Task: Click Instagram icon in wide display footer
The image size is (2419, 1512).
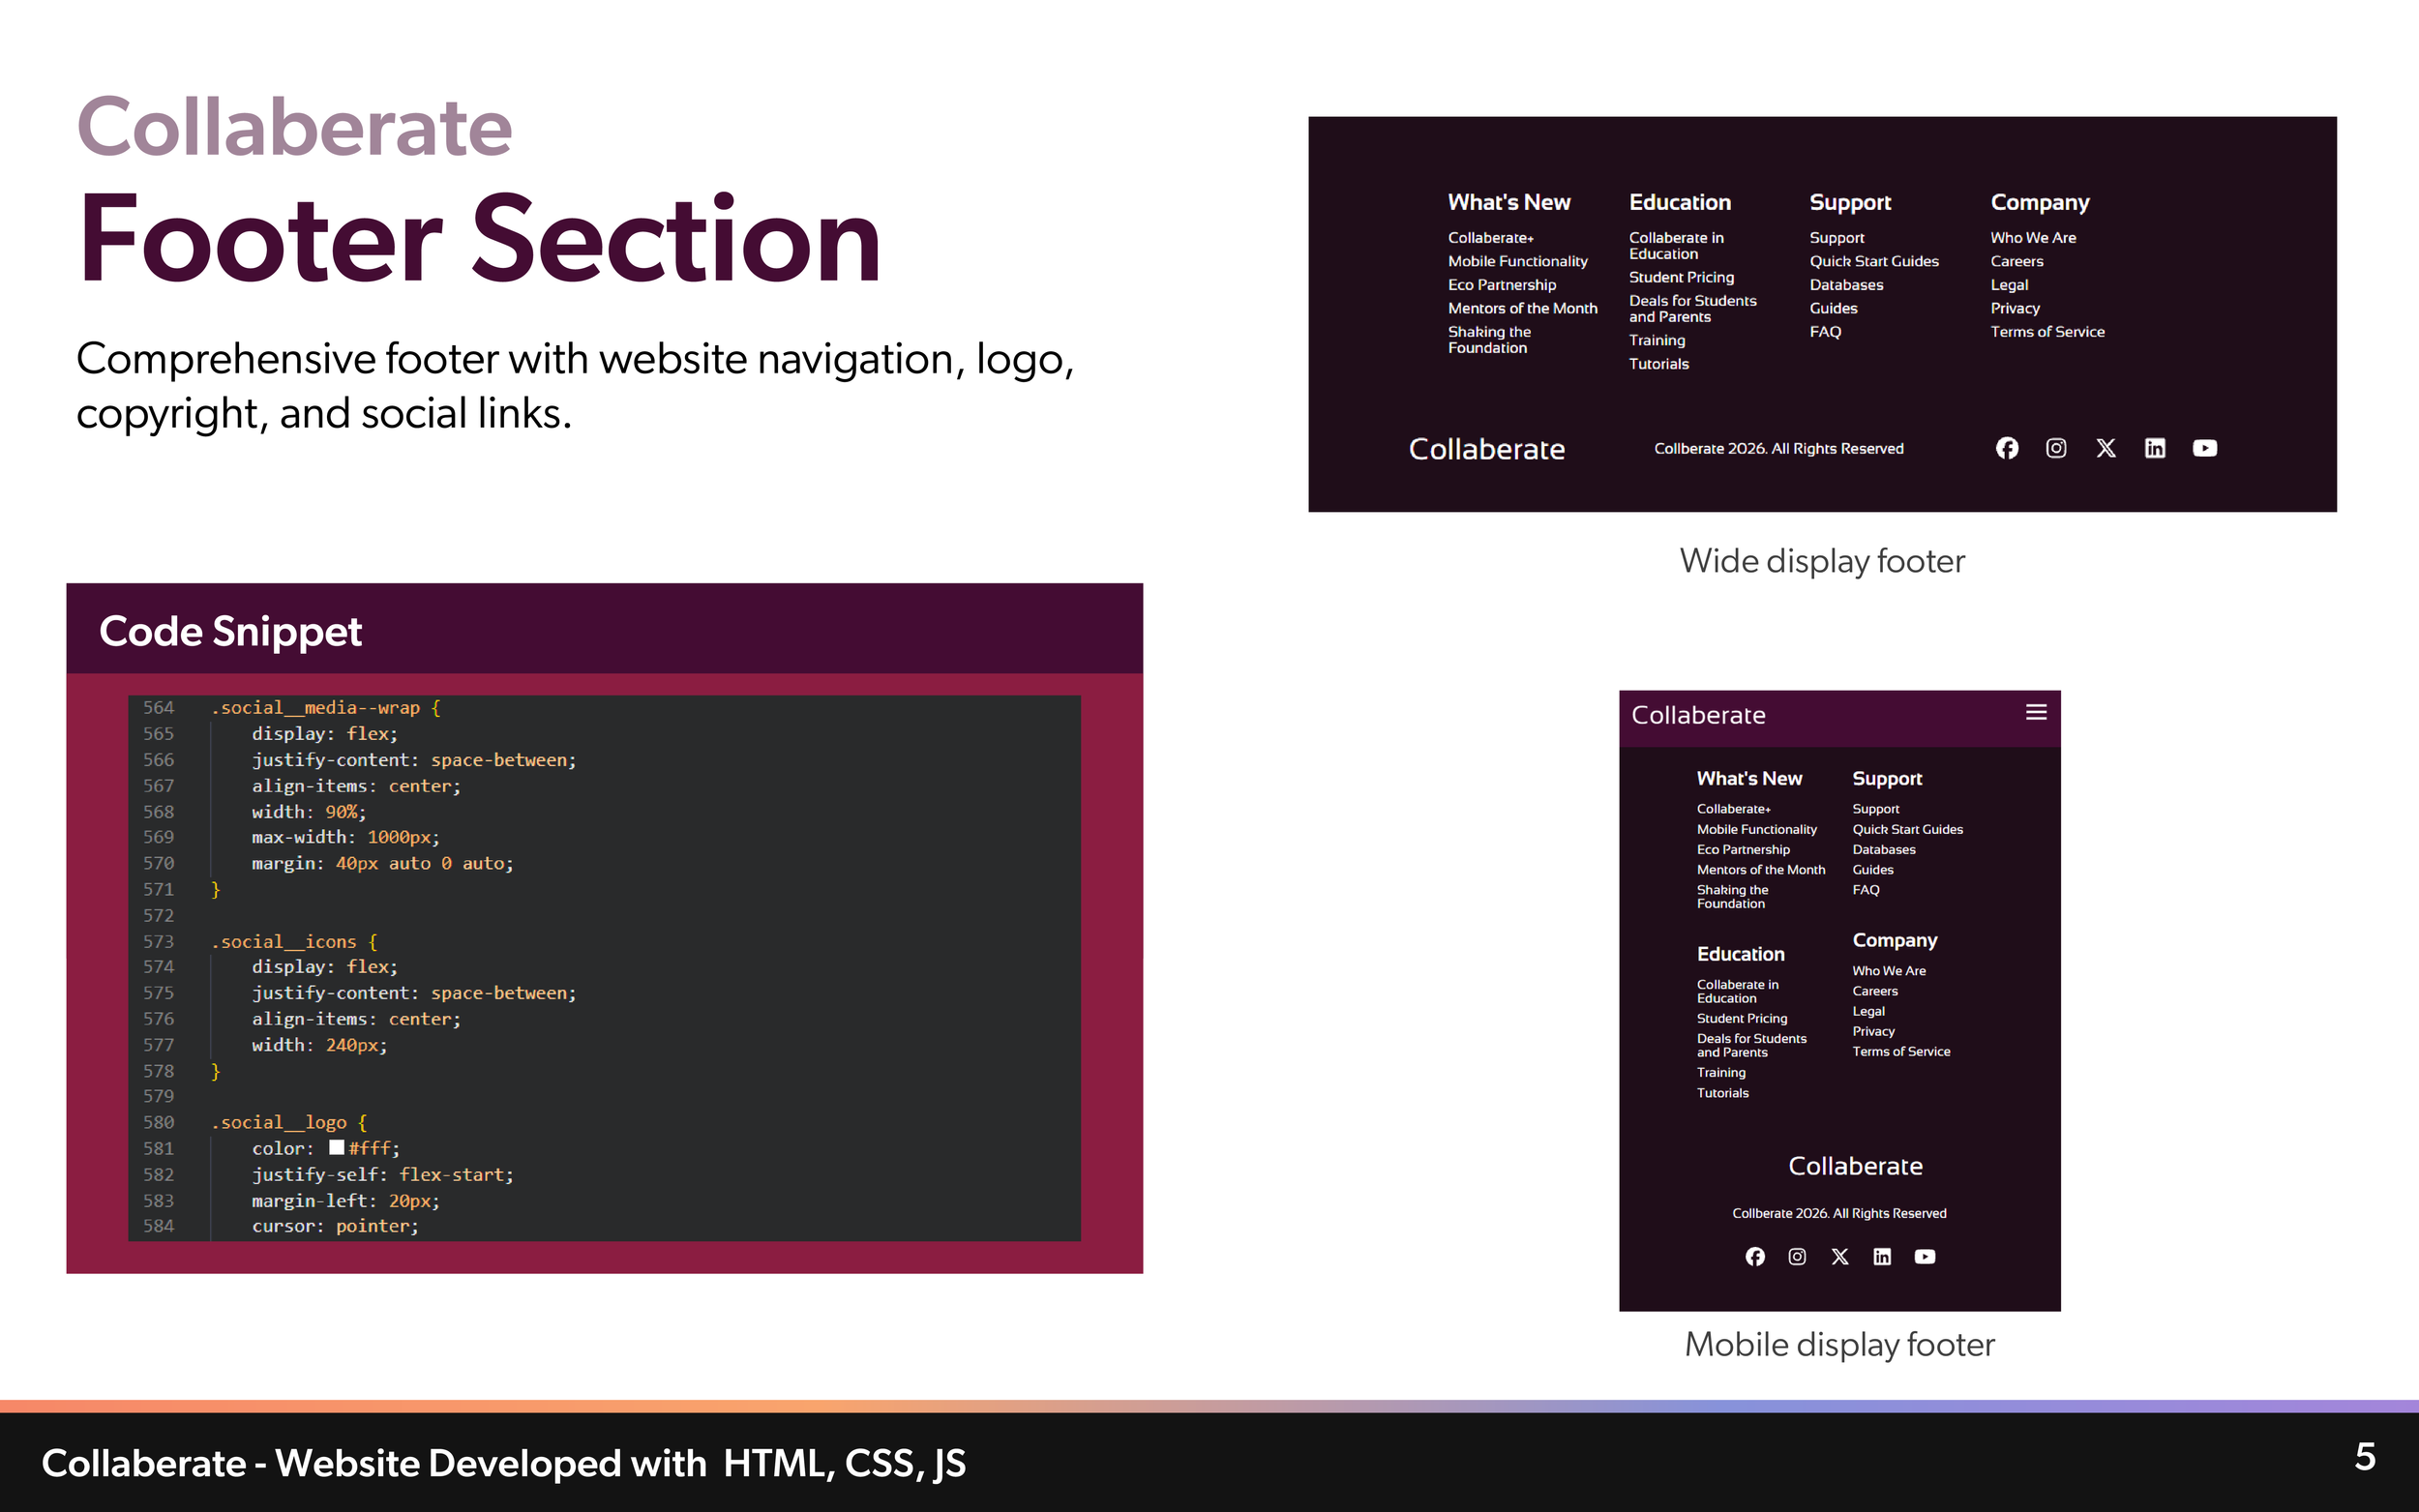Action: coord(2056,448)
